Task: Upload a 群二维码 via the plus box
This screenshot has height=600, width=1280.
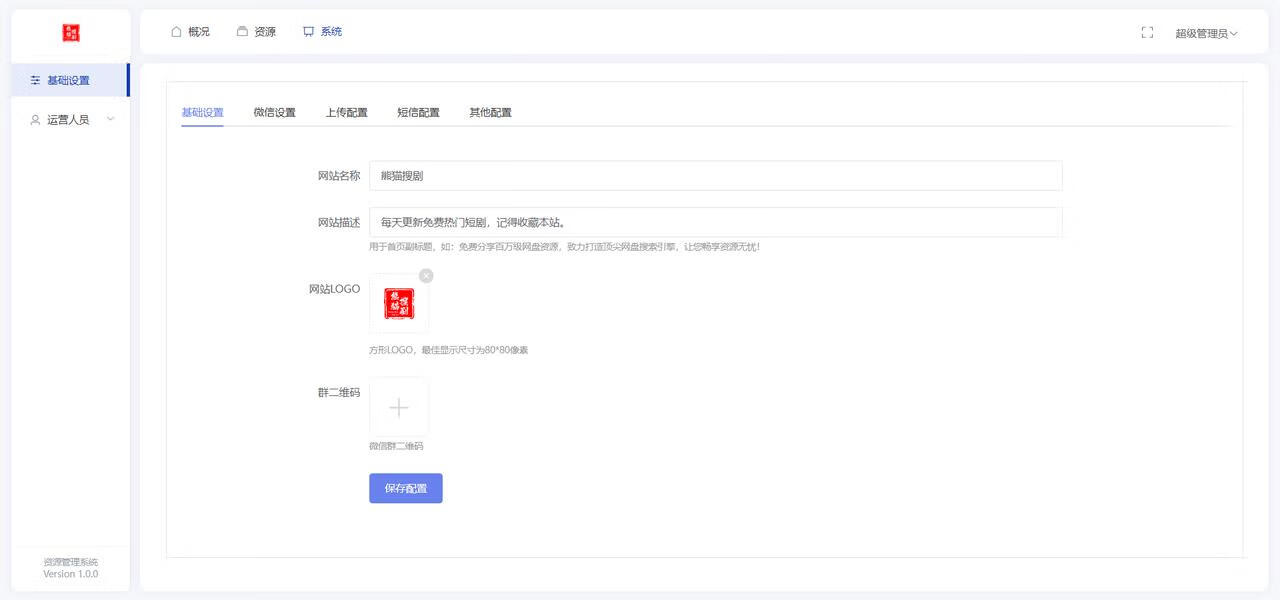Action: pyautogui.click(x=398, y=407)
